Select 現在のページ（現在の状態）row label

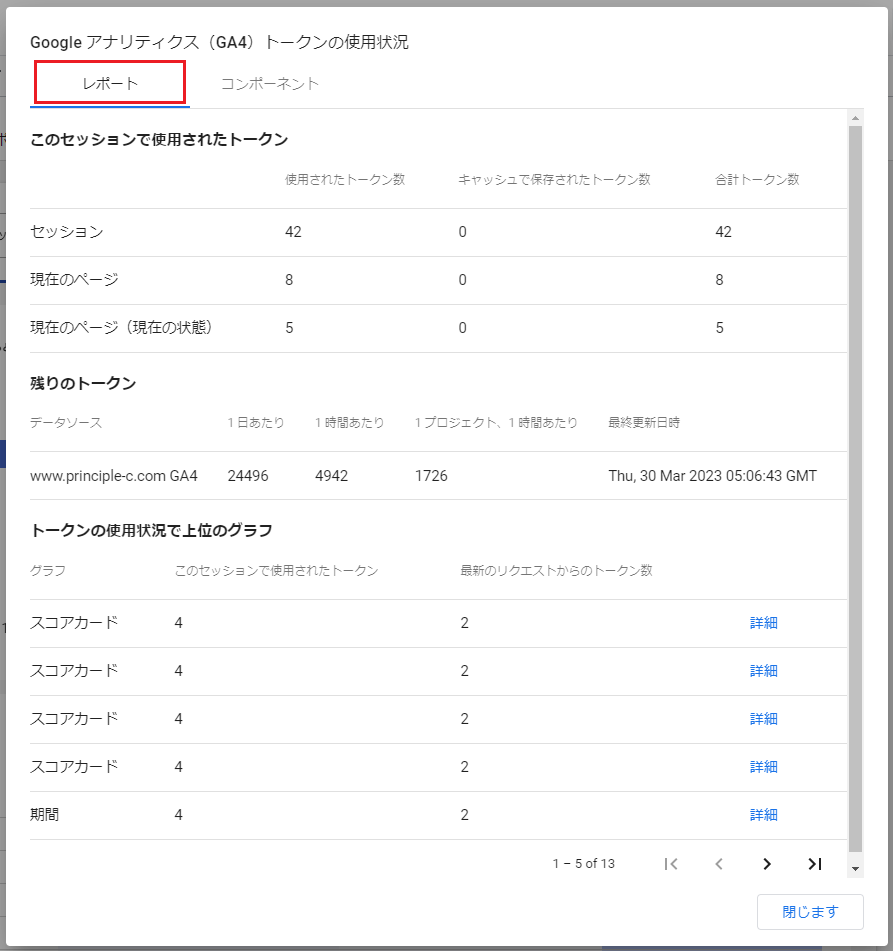pyautogui.click(x=121, y=328)
